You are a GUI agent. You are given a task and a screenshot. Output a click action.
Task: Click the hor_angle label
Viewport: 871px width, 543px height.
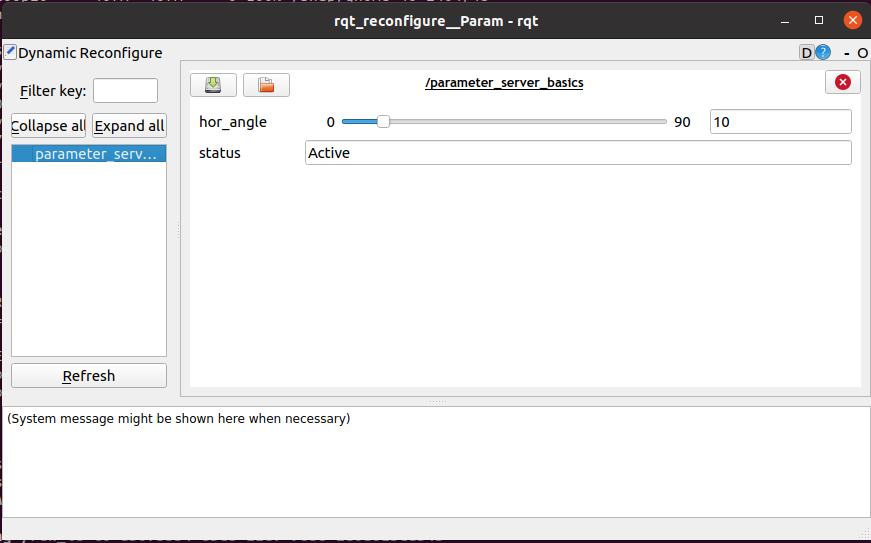tap(233, 122)
